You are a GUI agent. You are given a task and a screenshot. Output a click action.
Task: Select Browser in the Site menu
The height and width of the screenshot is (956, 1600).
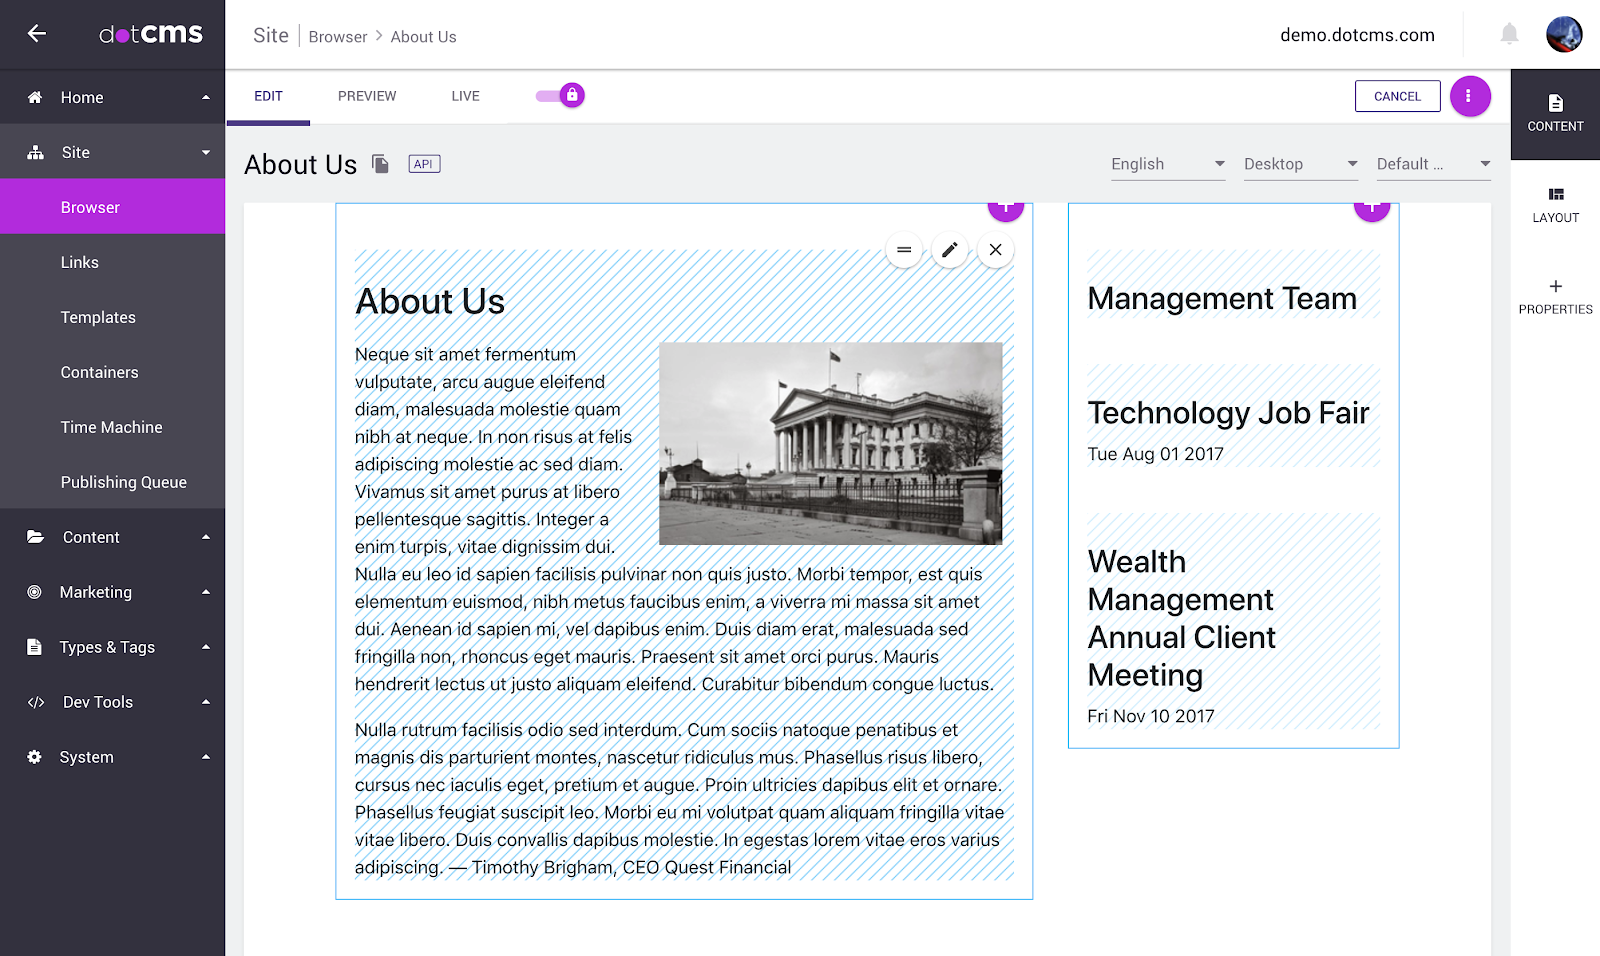tap(112, 207)
